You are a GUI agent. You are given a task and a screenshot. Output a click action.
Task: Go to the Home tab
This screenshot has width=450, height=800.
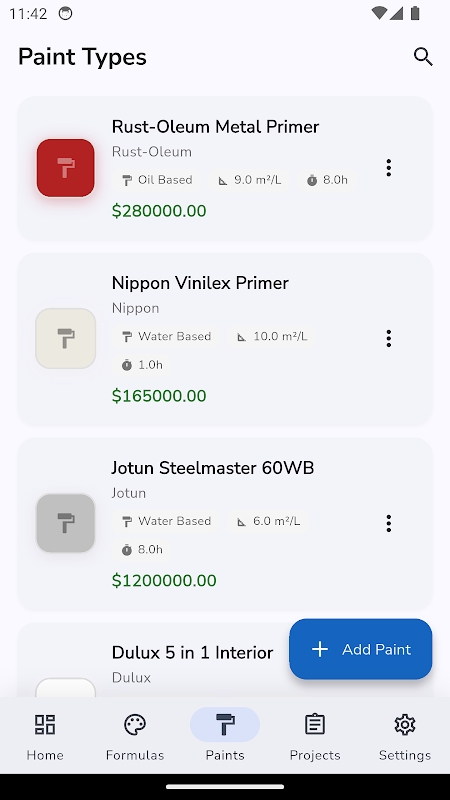click(x=45, y=737)
